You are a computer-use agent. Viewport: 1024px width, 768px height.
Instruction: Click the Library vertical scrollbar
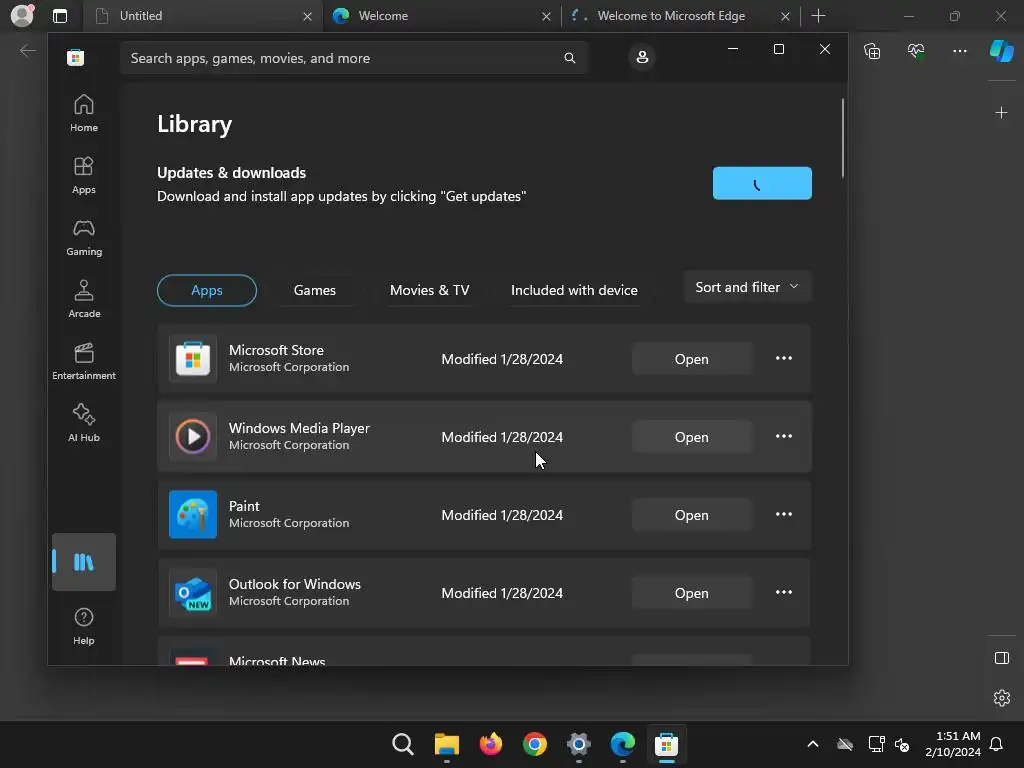click(x=843, y=138)
